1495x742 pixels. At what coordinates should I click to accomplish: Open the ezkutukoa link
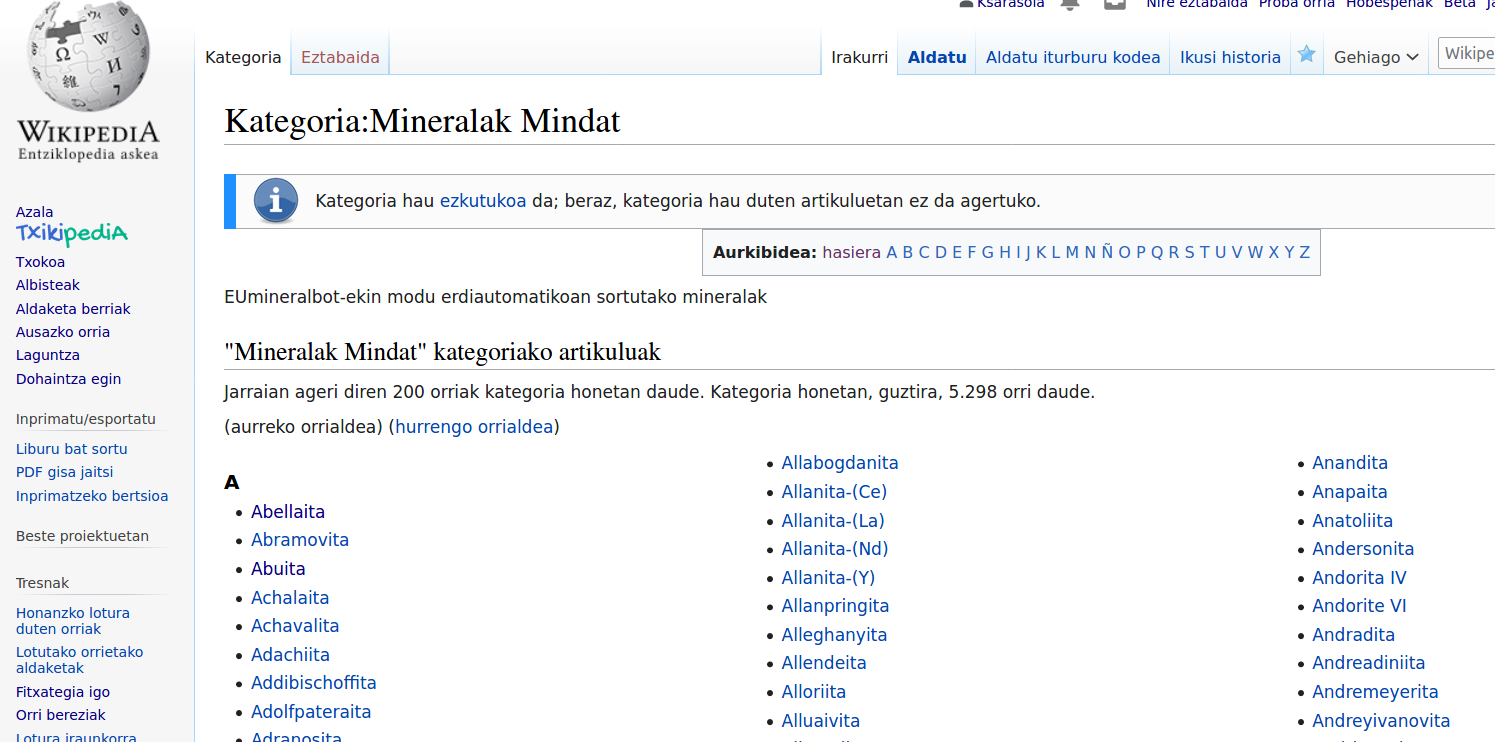coord(483,201)
